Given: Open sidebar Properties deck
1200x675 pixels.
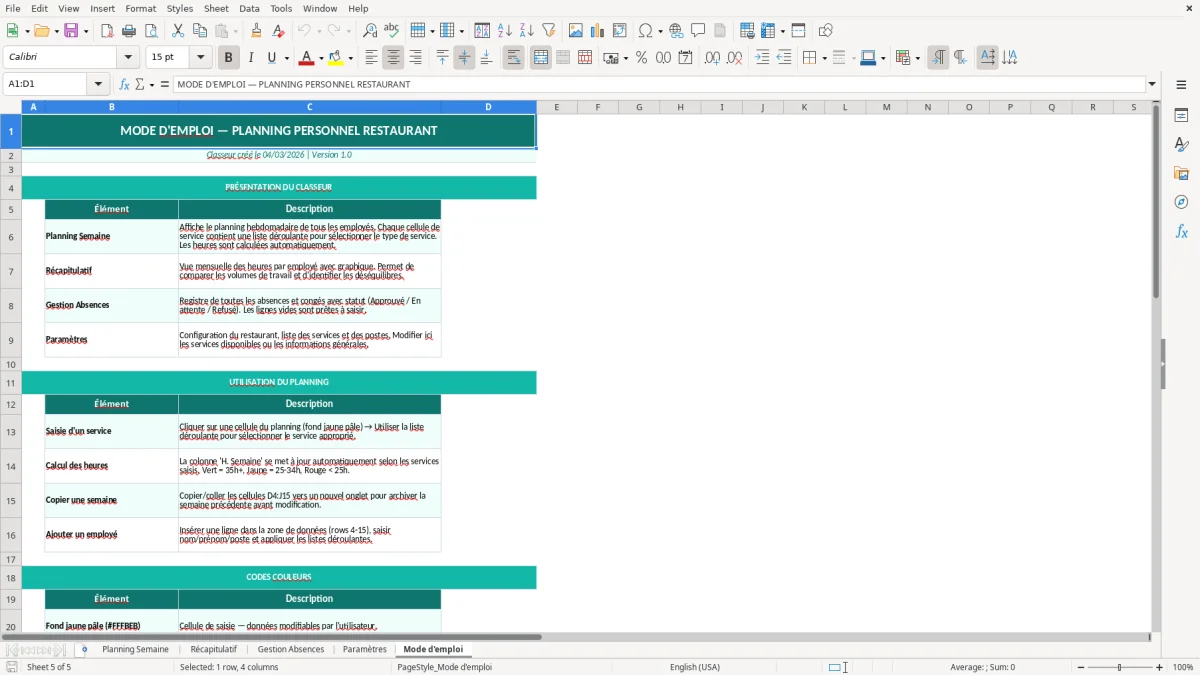Looking at the screenshot, I should pos(1181,115).
